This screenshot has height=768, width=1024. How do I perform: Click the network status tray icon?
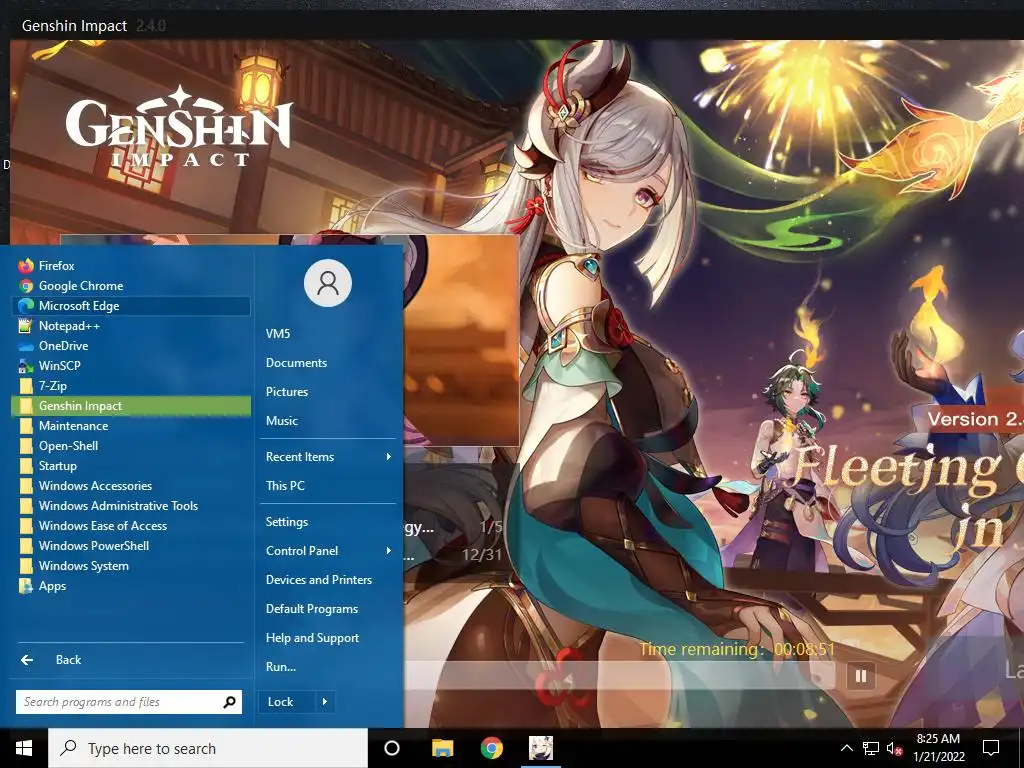pos(871,748)
